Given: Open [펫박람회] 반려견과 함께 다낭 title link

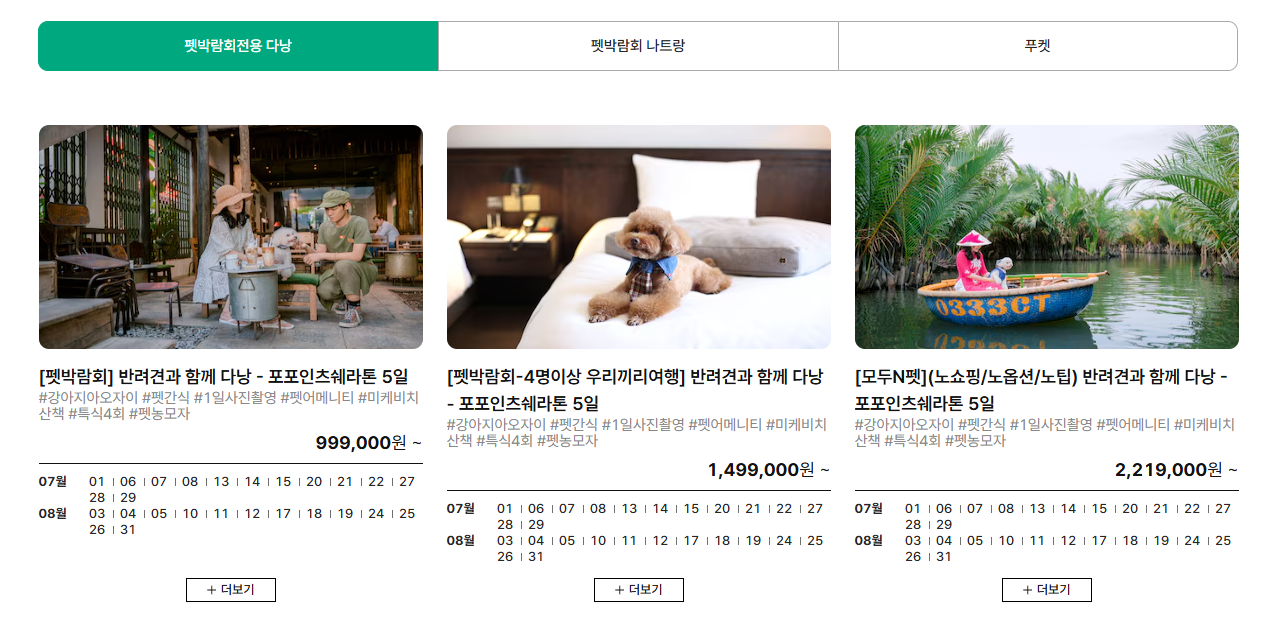Looking at the screenshot, I should coord(224,377).
